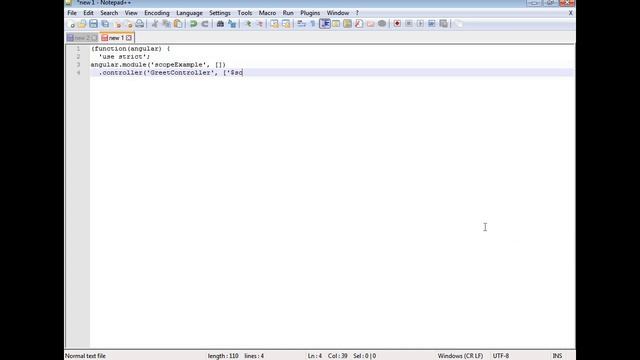Toggle Show All Characters pilcrow icon

[x=313, y=24]
